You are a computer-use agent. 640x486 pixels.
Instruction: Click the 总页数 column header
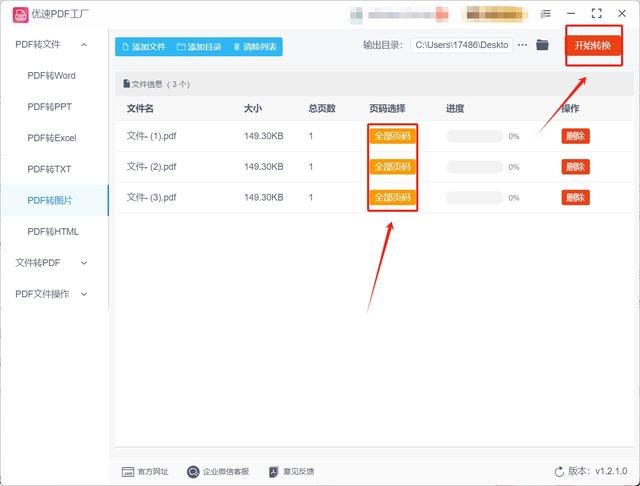pos(322,109)
